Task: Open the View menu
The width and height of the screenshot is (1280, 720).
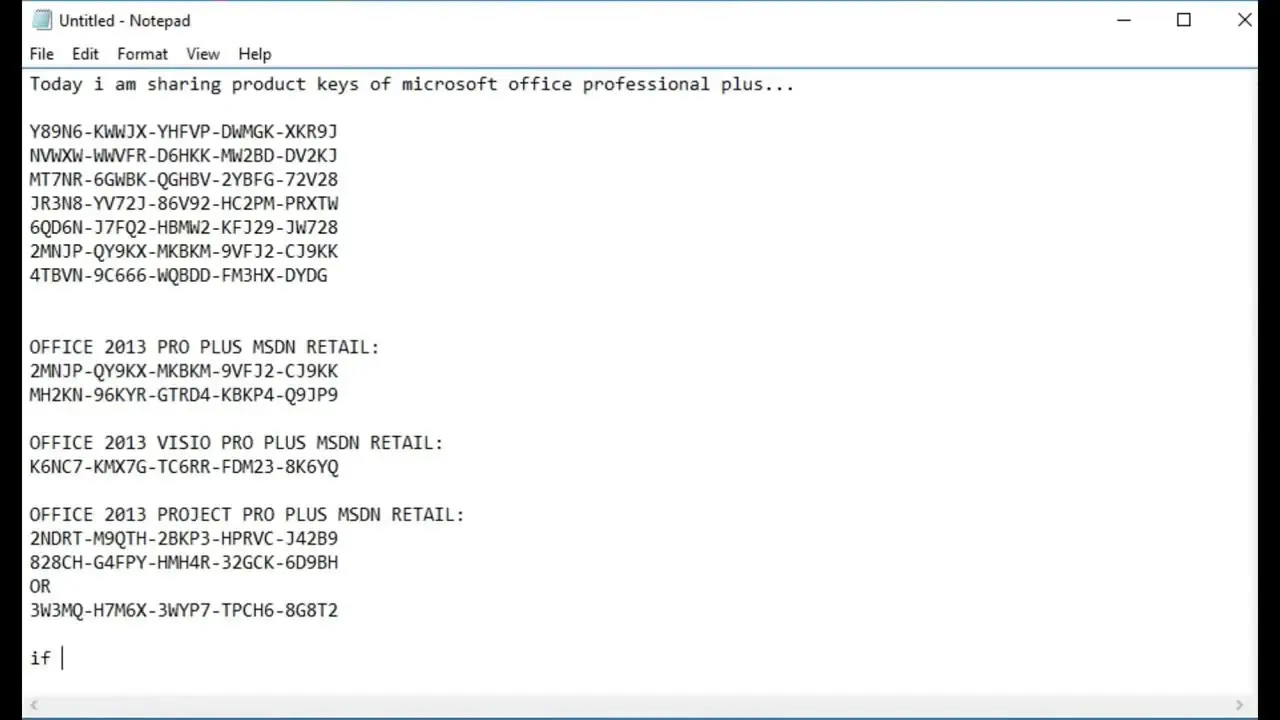Action: (x=203, y=54)
